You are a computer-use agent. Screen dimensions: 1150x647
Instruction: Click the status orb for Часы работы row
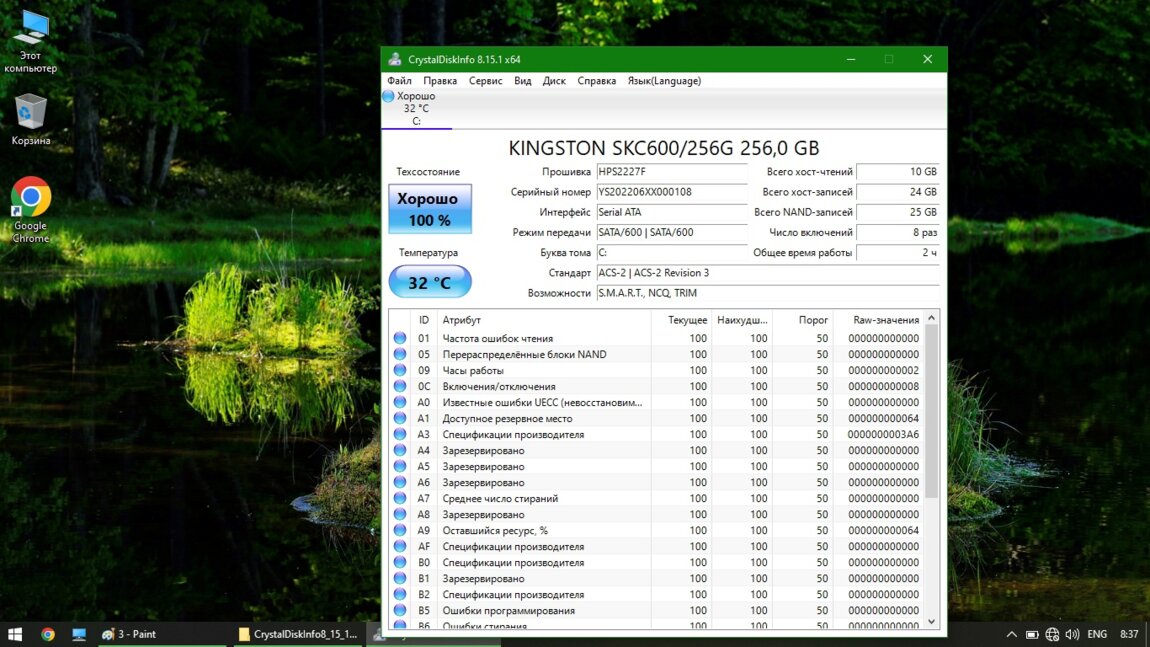click(x=400, y=371)
